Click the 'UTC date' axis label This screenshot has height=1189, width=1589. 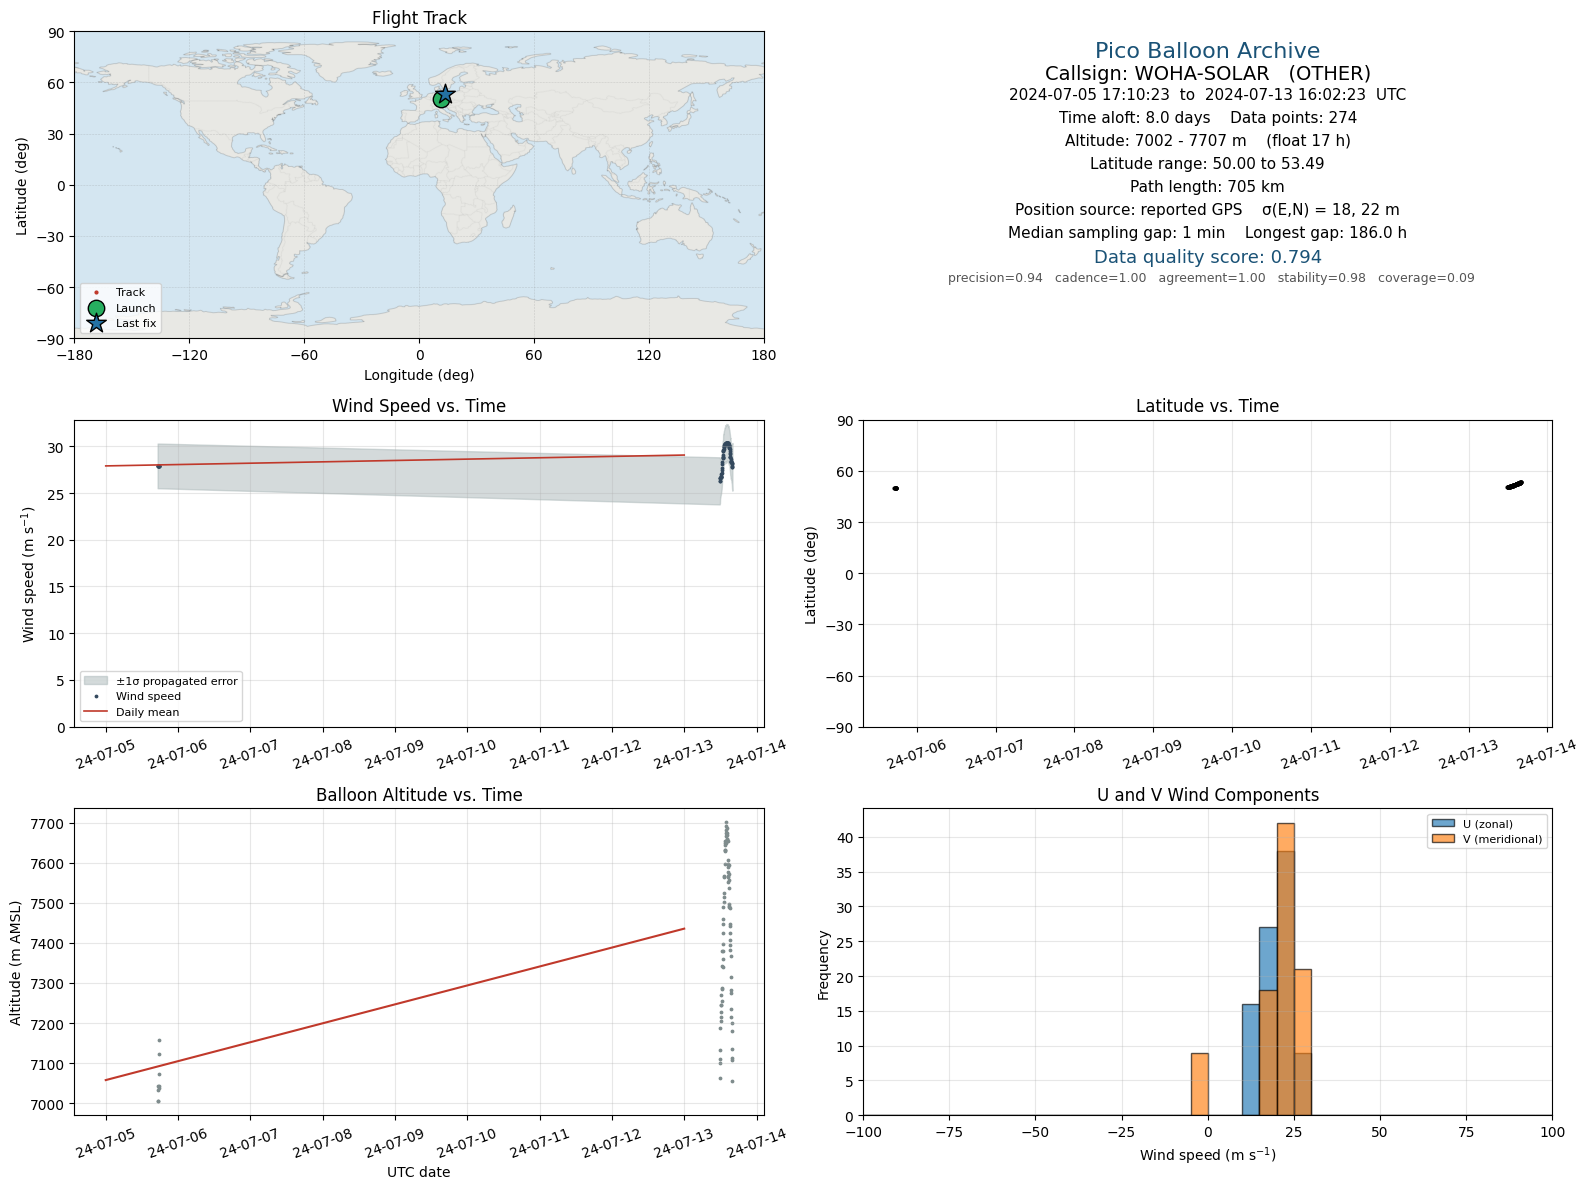click(x=419, y=1172)
